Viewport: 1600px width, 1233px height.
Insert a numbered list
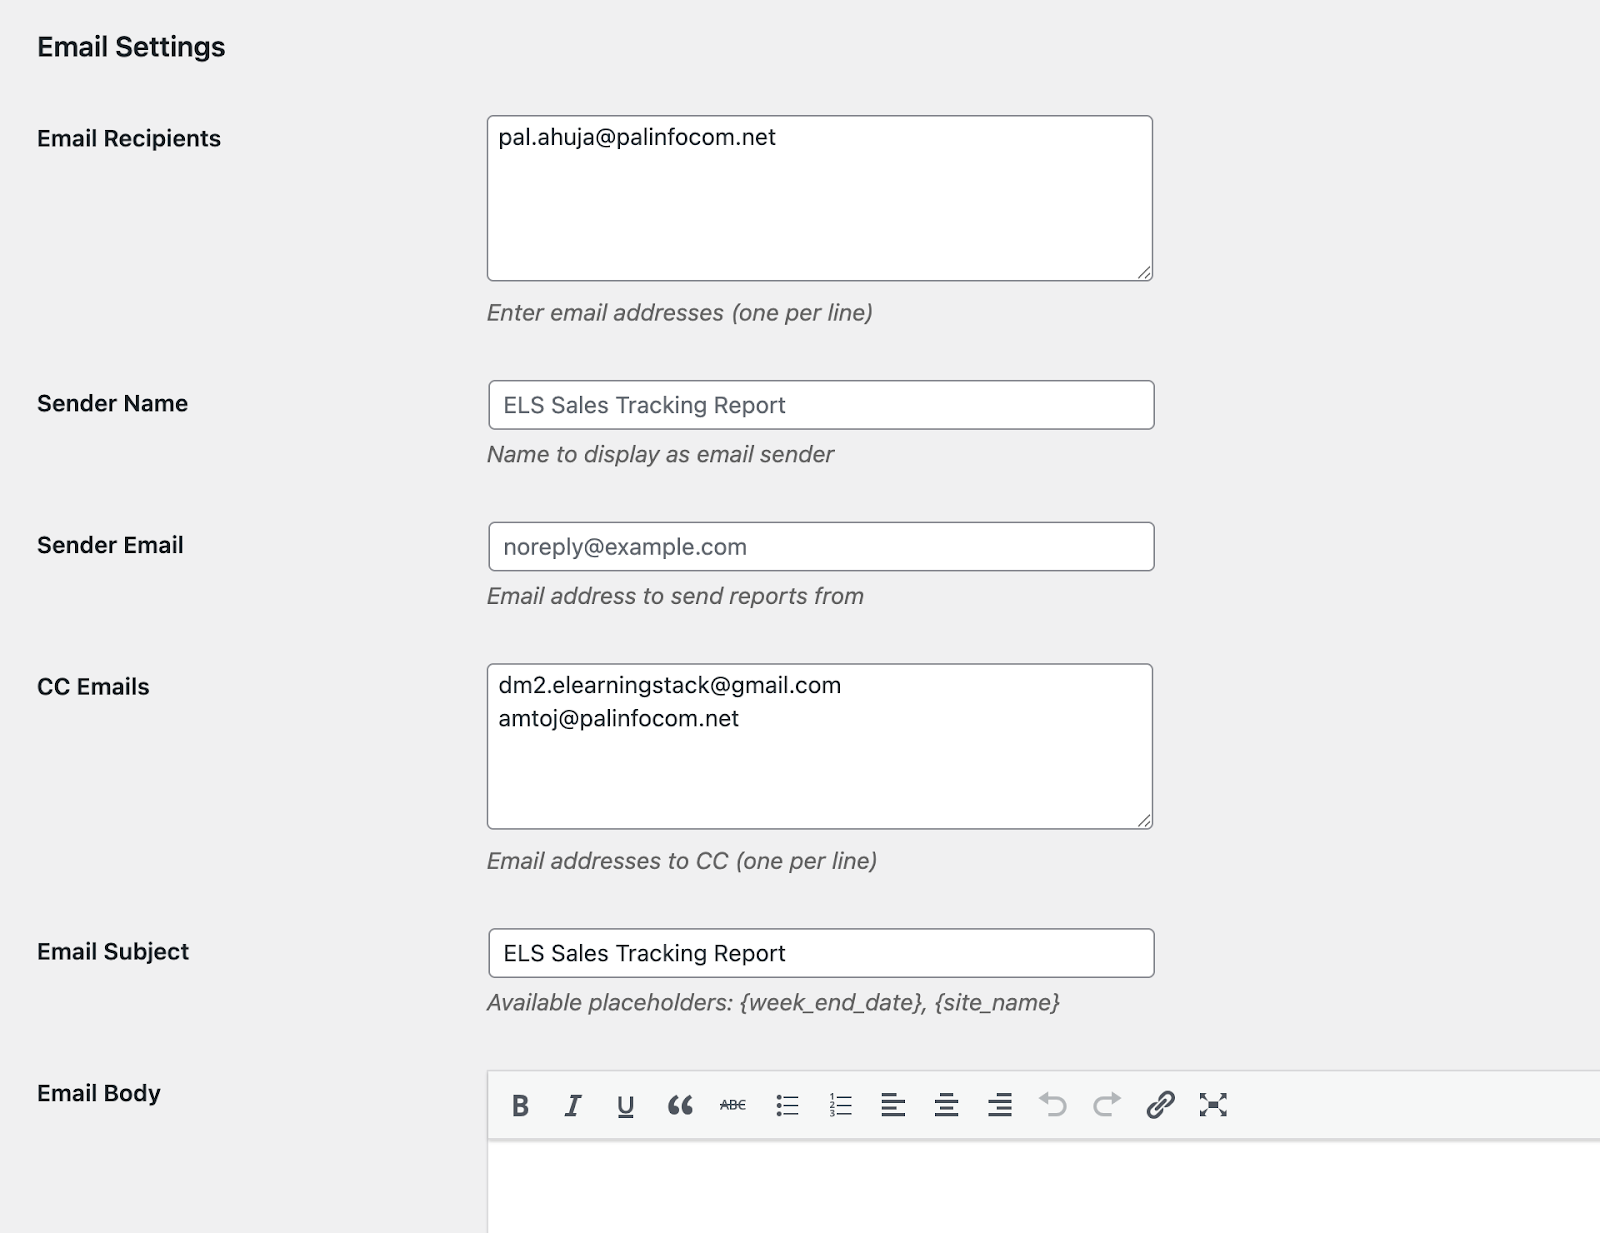coord(840,1105)
